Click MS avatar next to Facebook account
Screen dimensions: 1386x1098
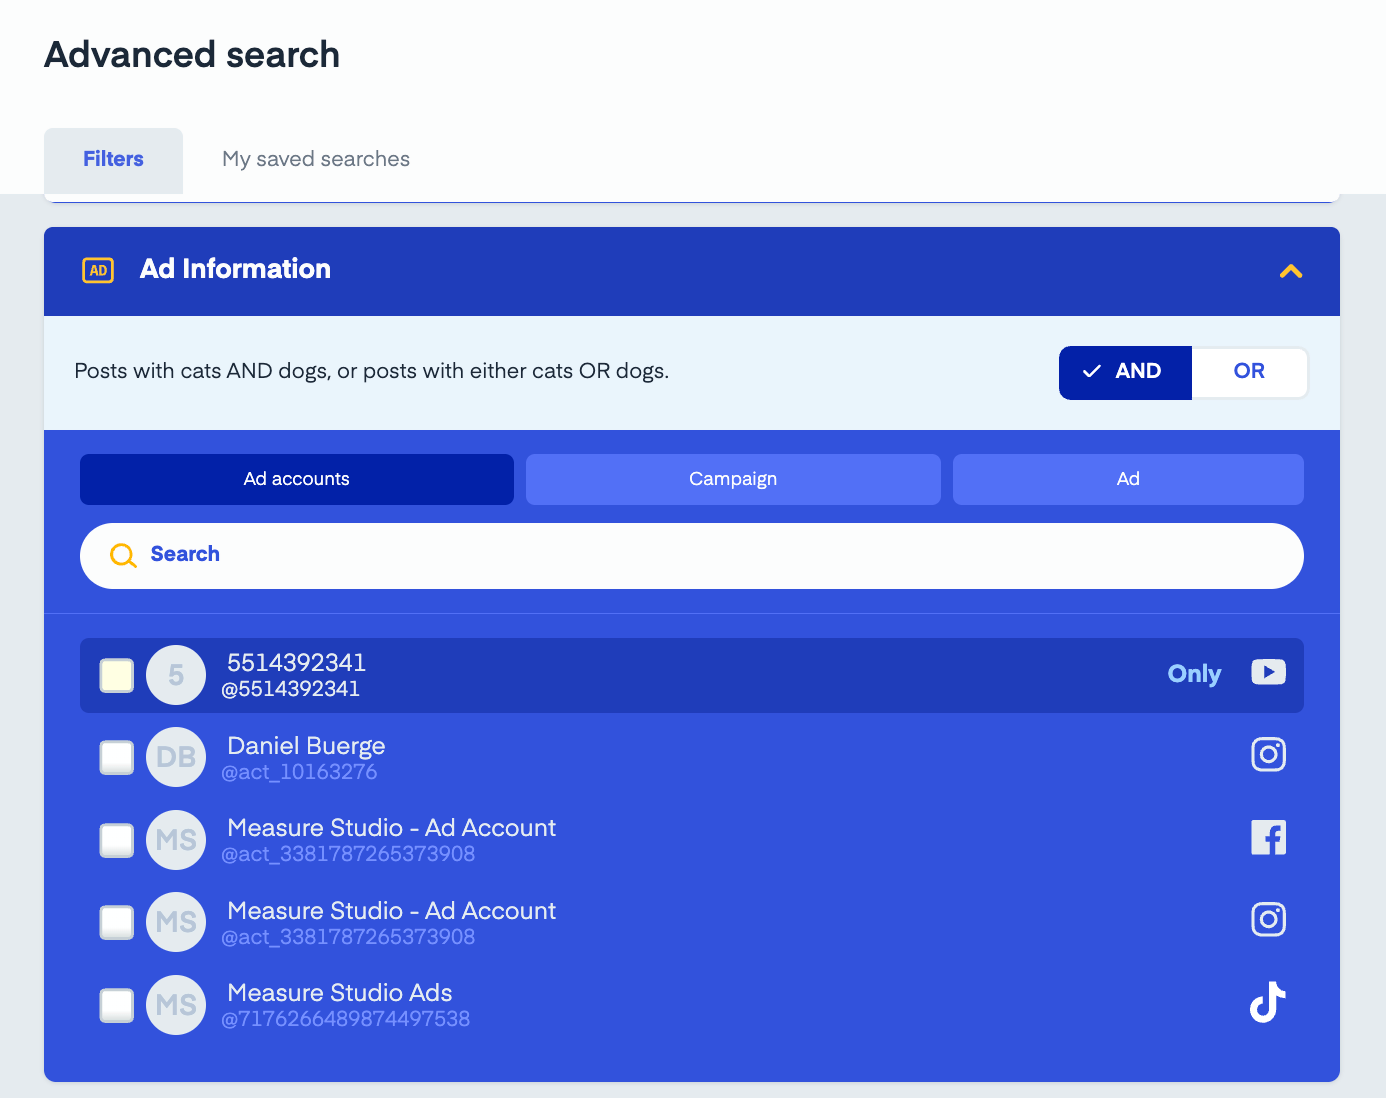[176, 840]
